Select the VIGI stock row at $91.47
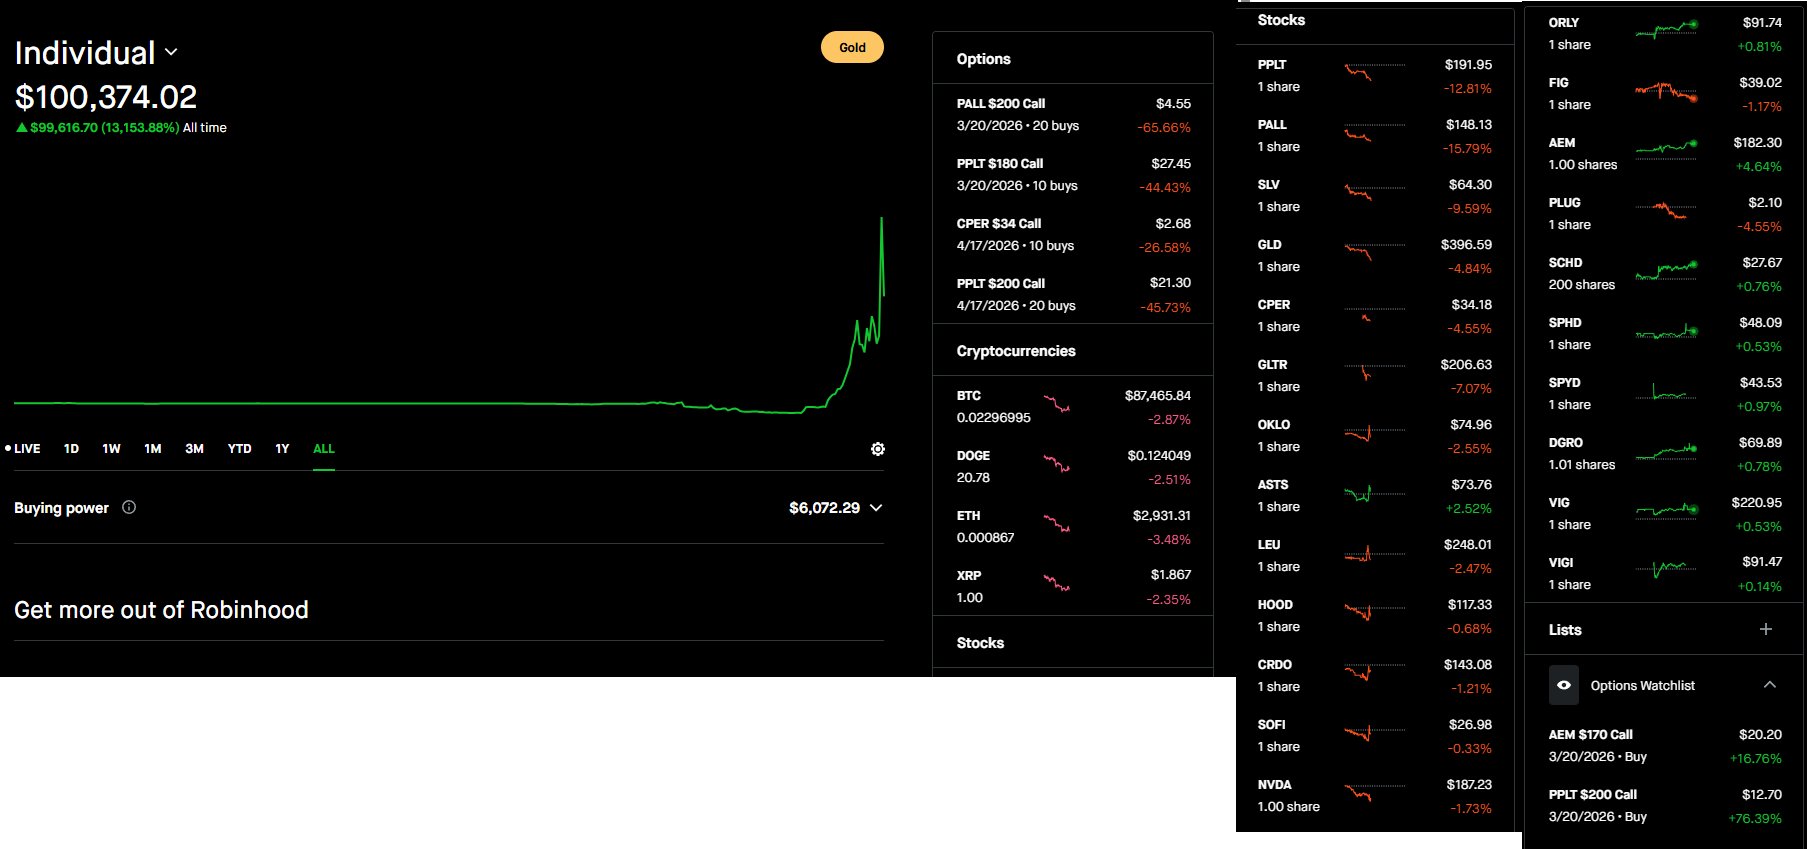 click(1665, 573)
